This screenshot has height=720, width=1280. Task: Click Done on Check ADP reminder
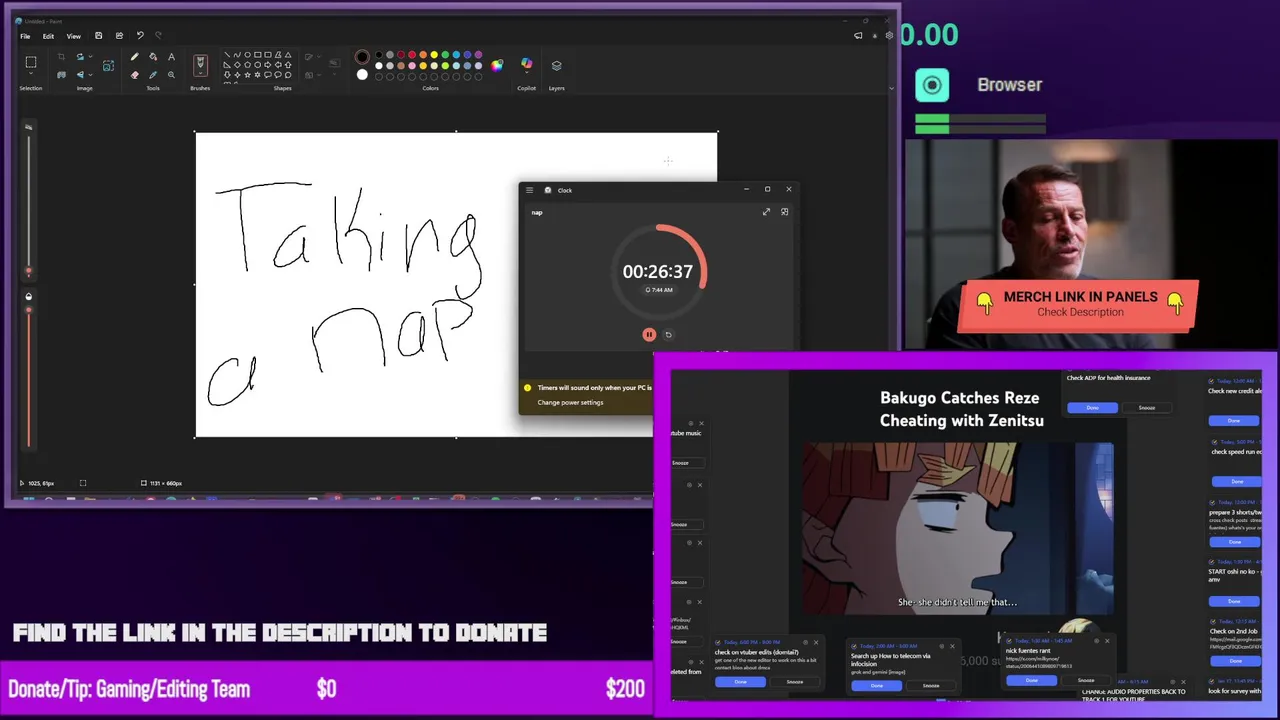pos(1092,407)
